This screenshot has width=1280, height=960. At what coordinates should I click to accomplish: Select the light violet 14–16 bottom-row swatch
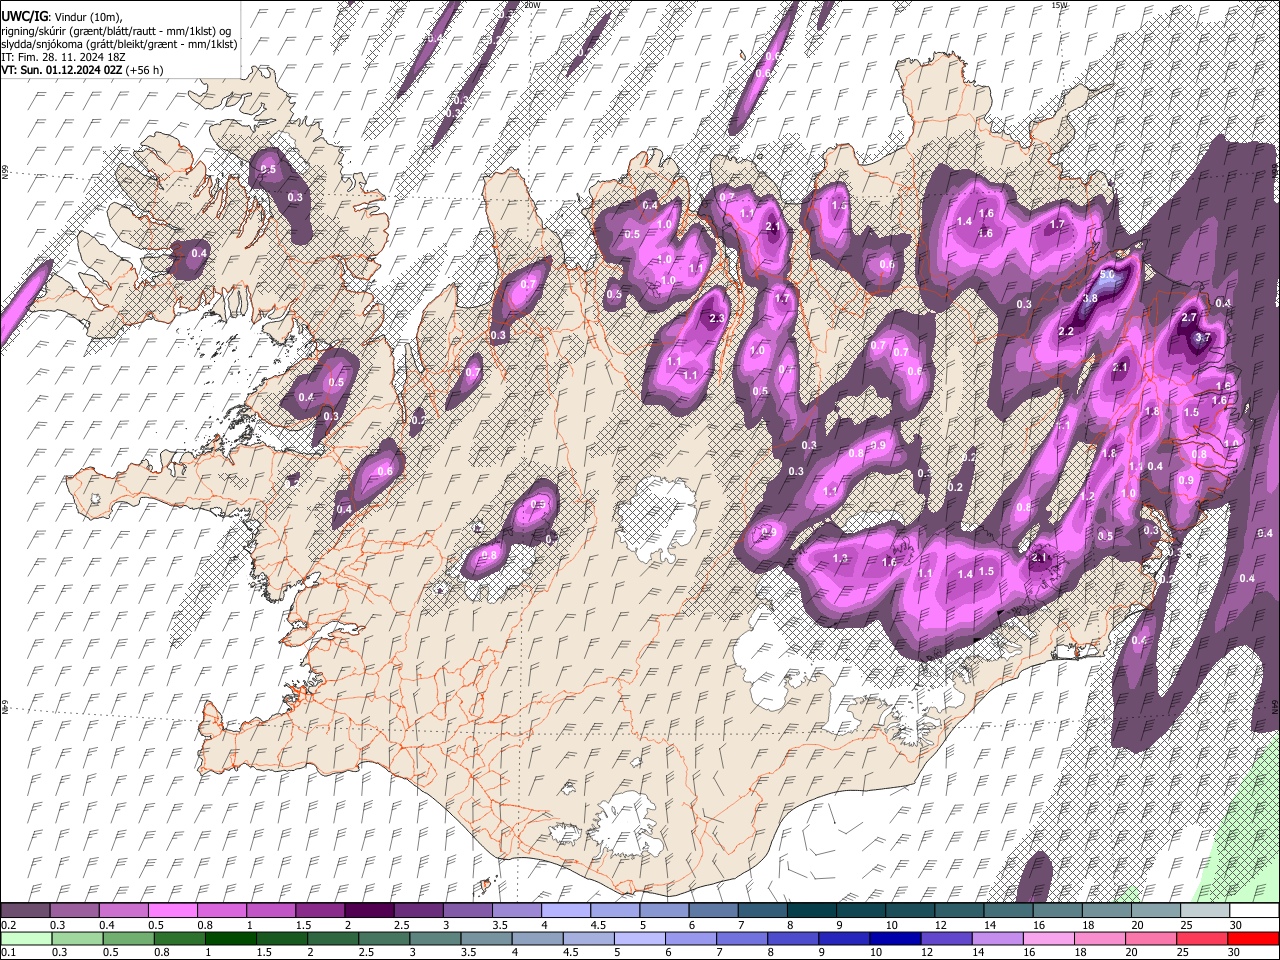pos(996,938)
